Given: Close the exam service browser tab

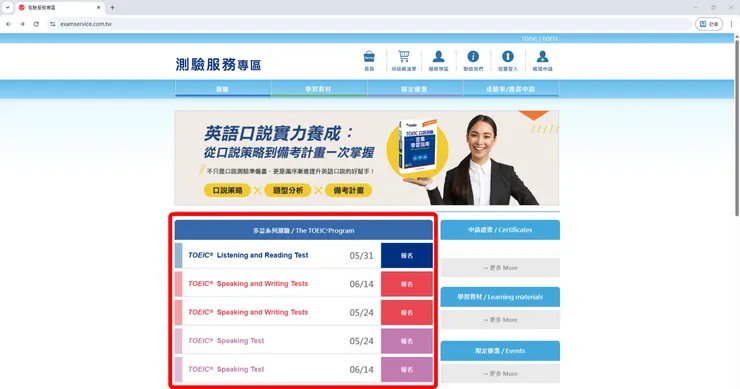Looking at the screenshot, I should pos(99,8).
